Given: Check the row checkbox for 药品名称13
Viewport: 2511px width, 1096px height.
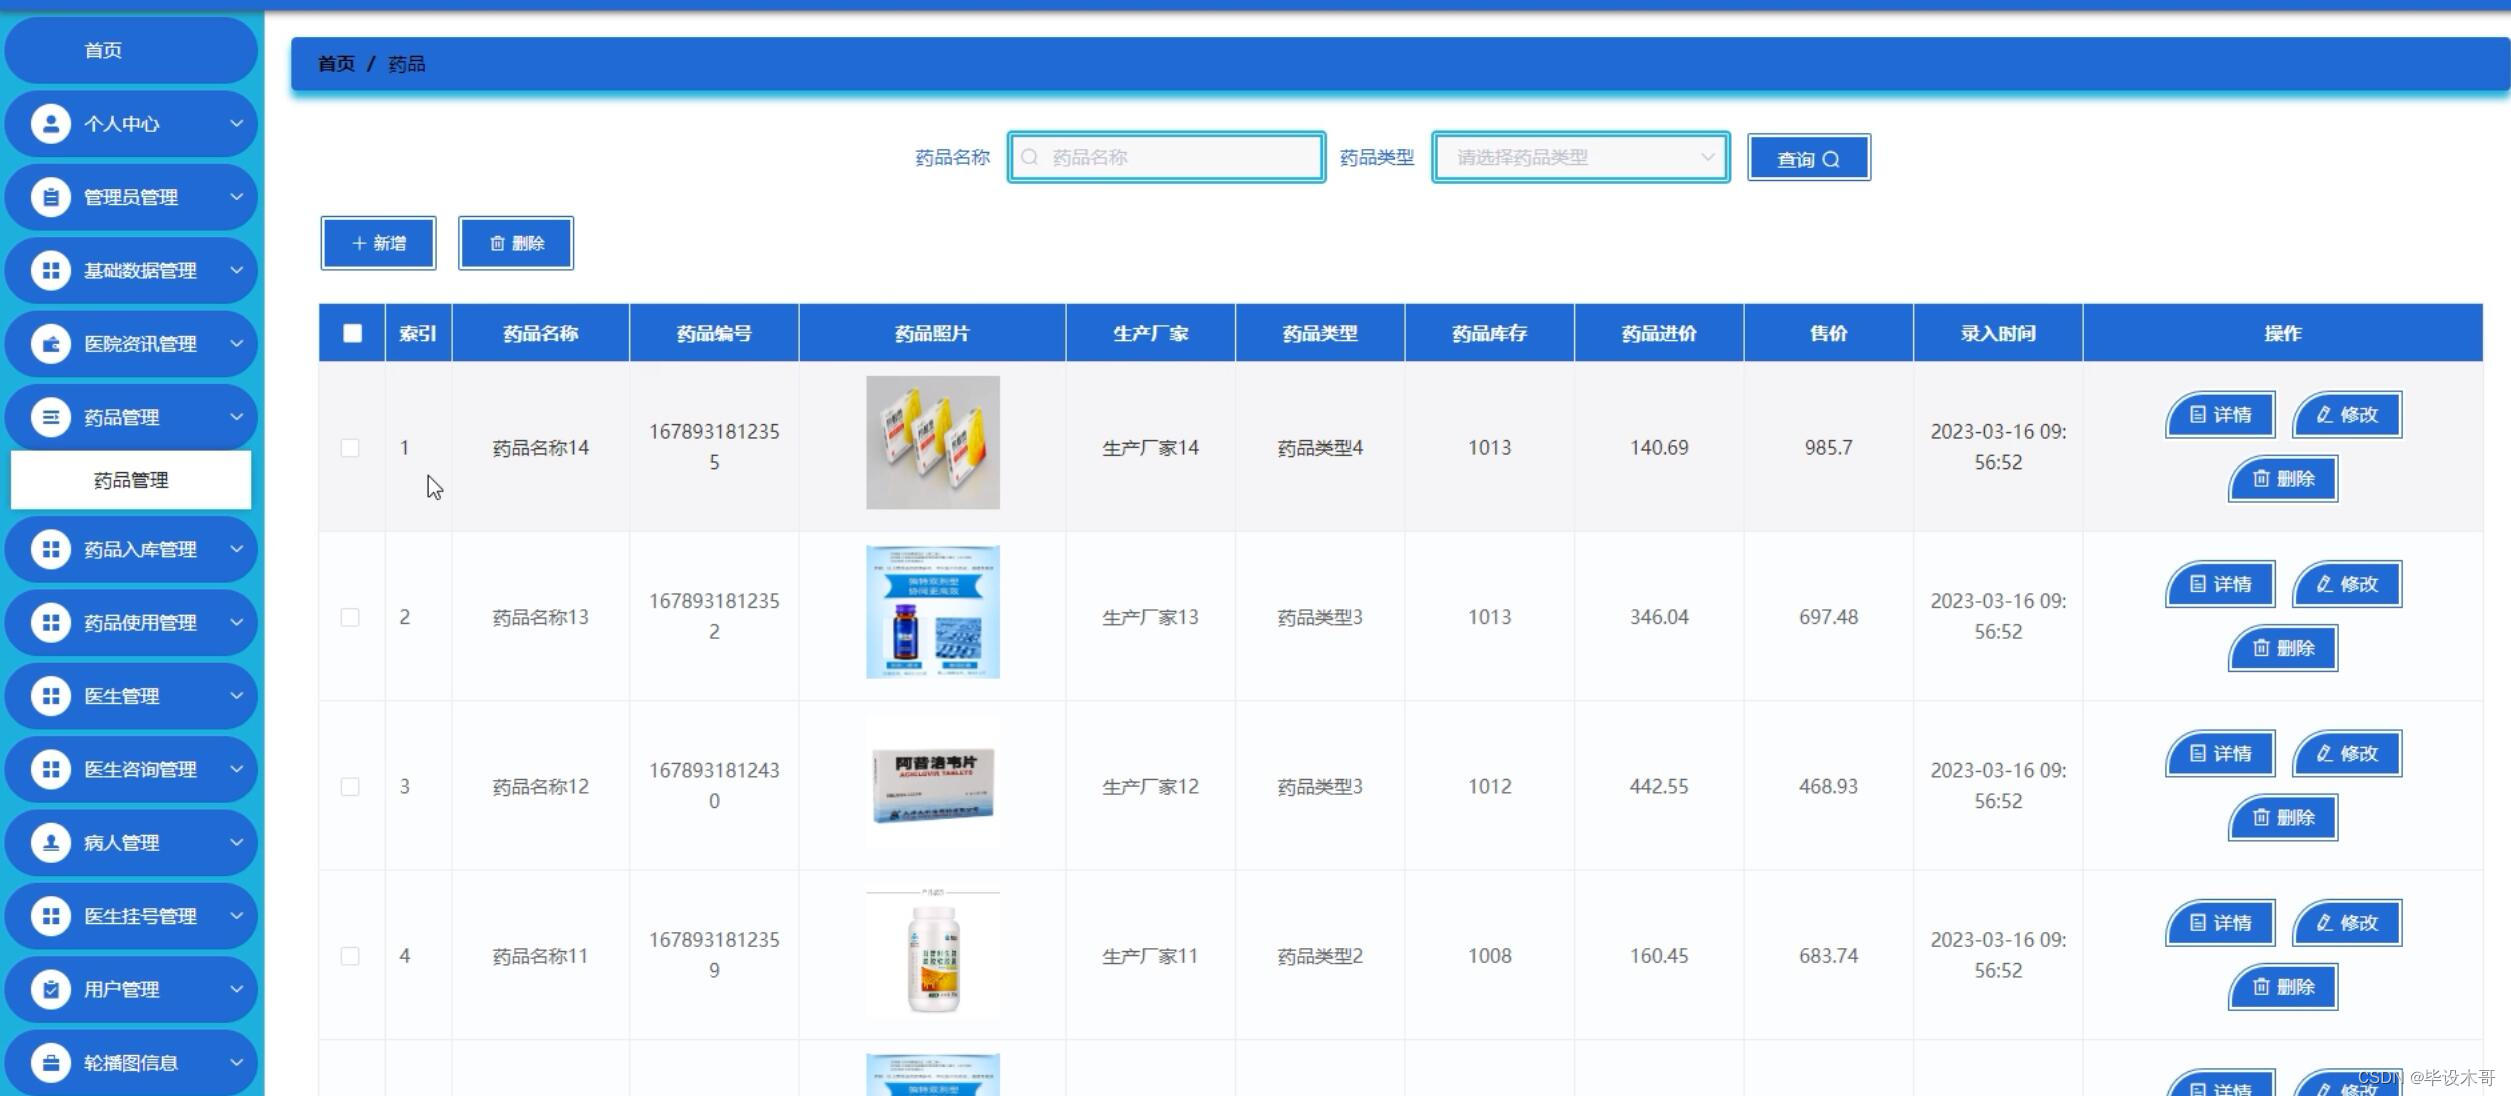Looking at the screenshot, I should click(x=350, y=617).
